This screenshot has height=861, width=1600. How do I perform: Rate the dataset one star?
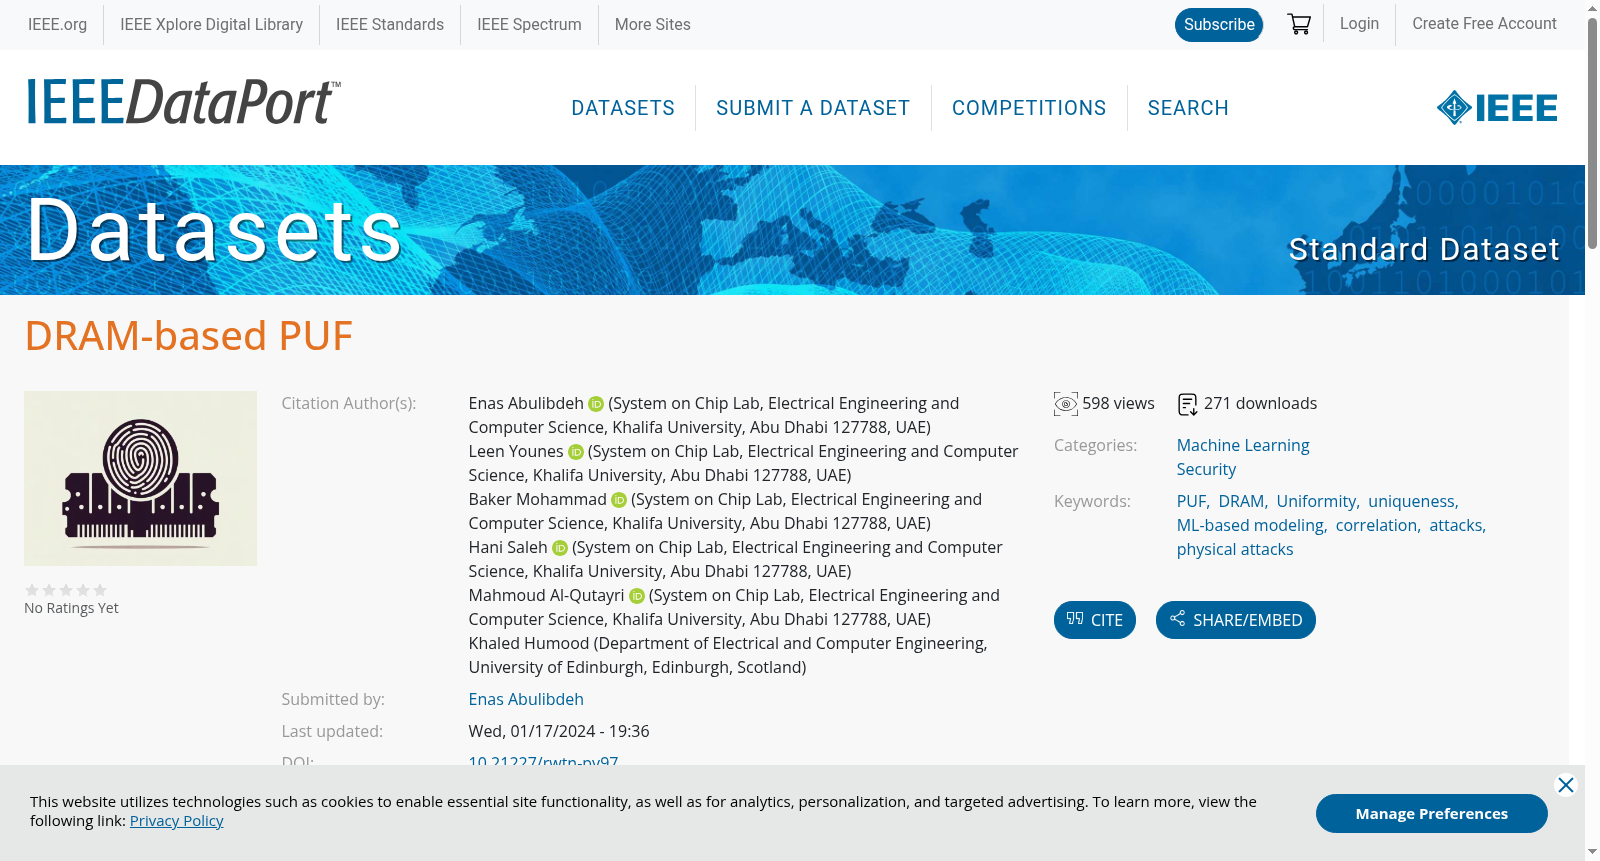[32, 590]
